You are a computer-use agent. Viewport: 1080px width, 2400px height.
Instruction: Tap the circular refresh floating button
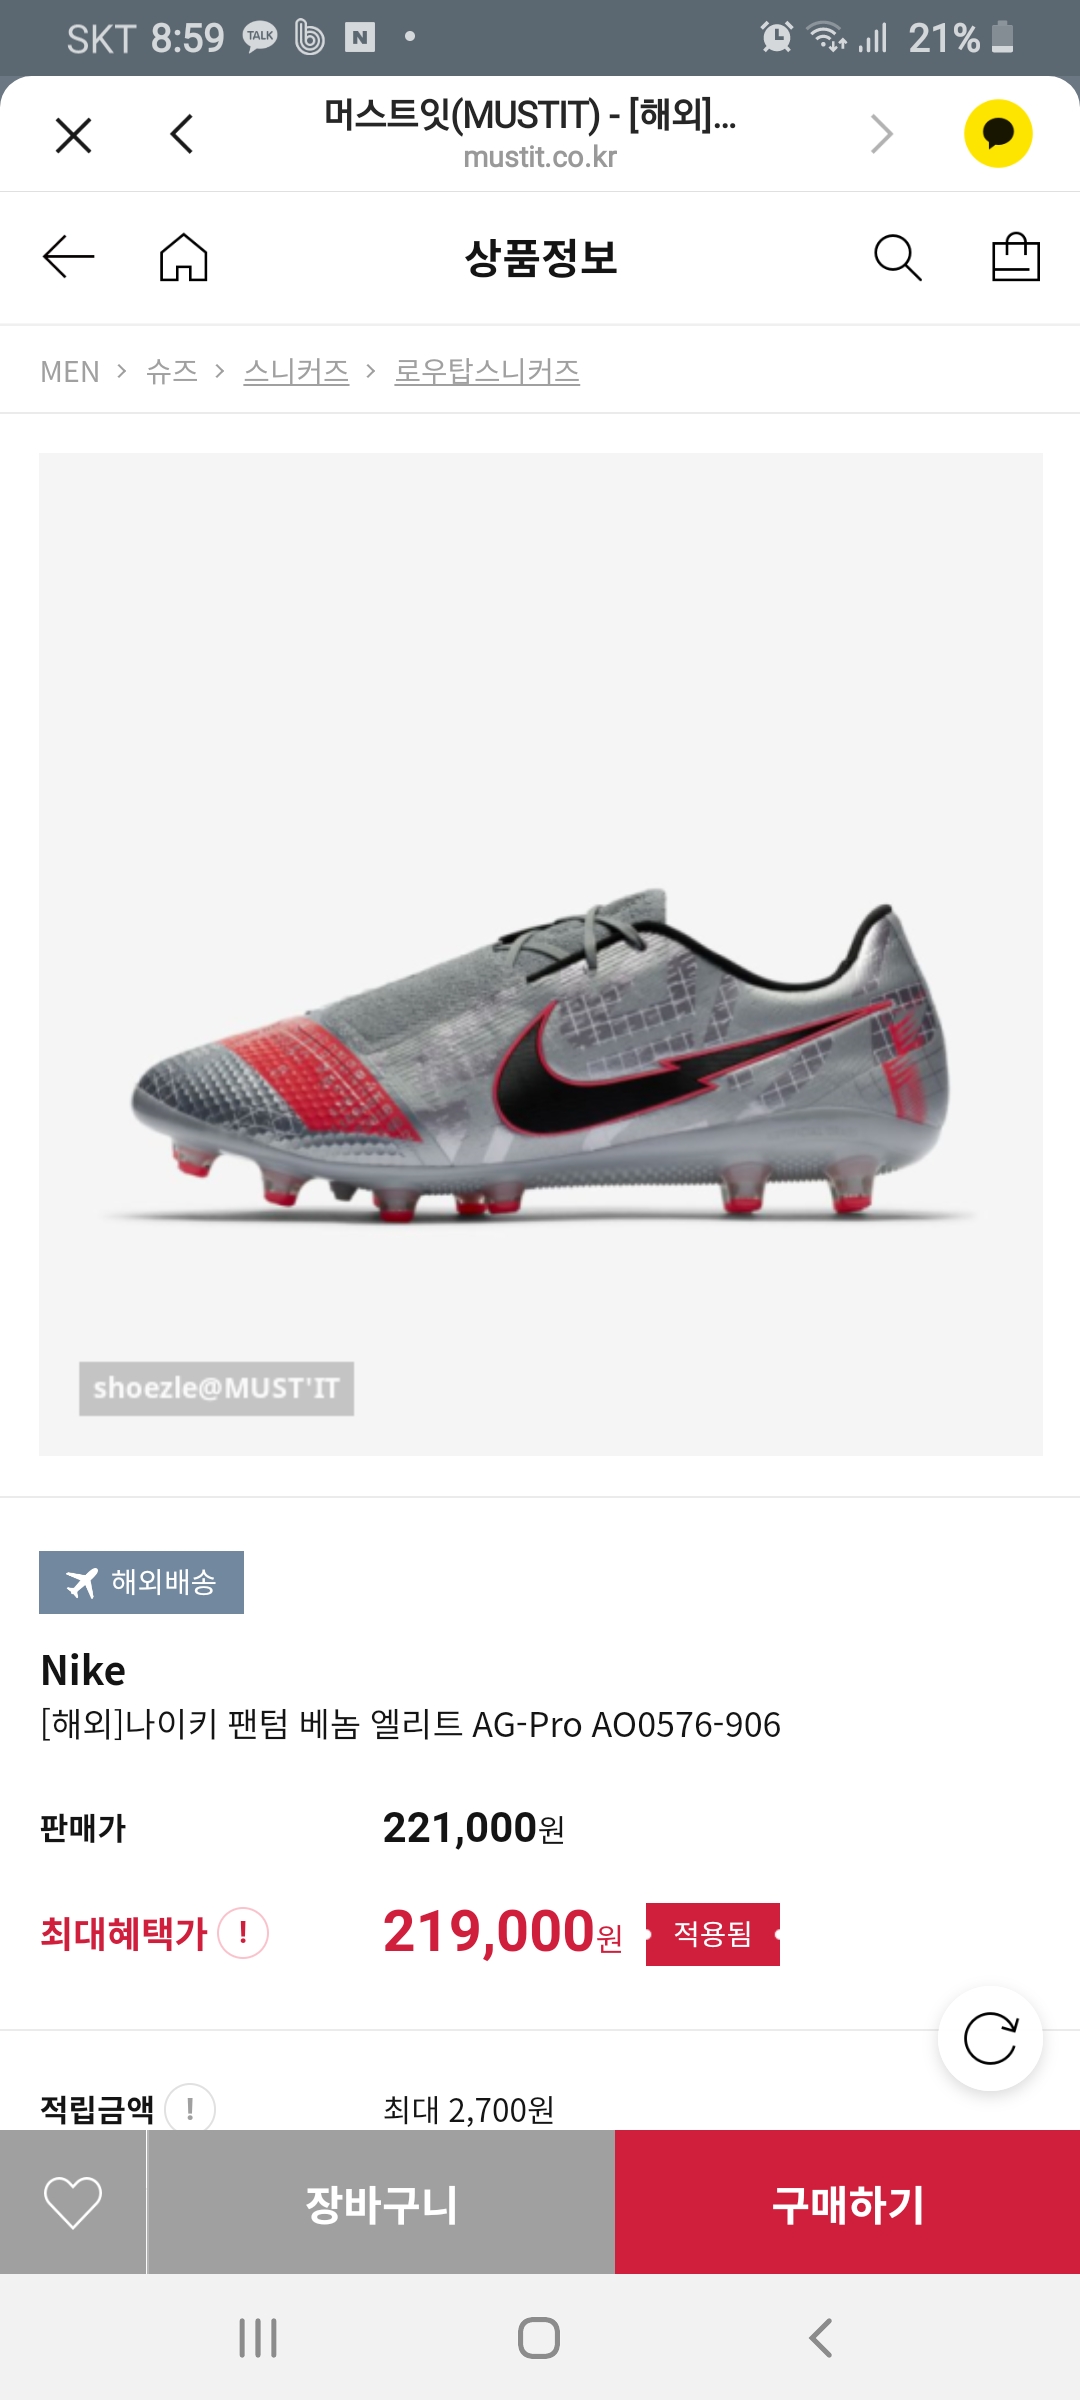tap(990, 2038)
